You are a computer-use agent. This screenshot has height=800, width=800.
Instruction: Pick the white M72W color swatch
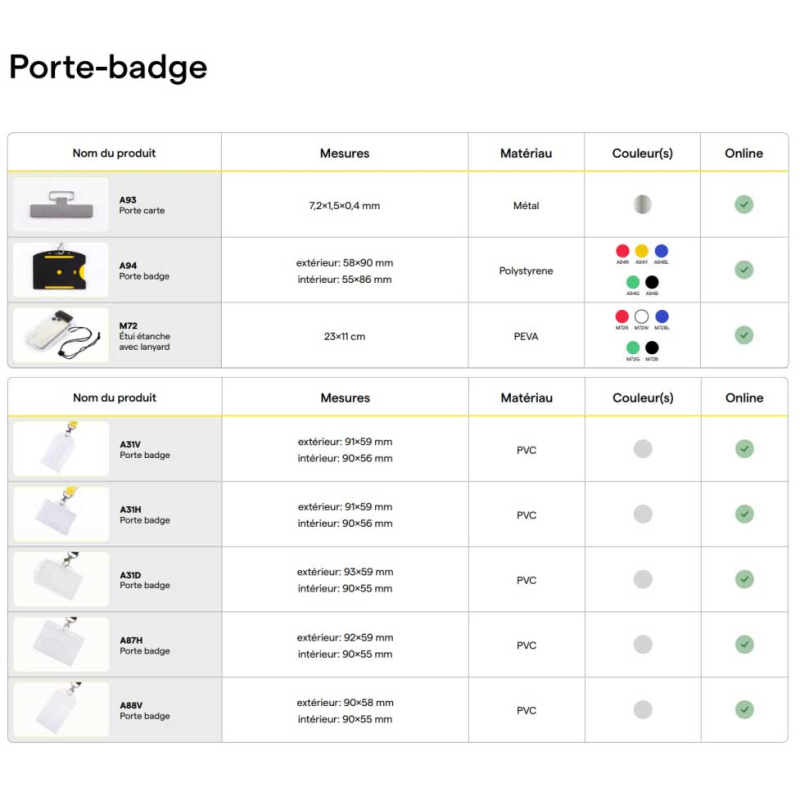[x=642, y=317]
